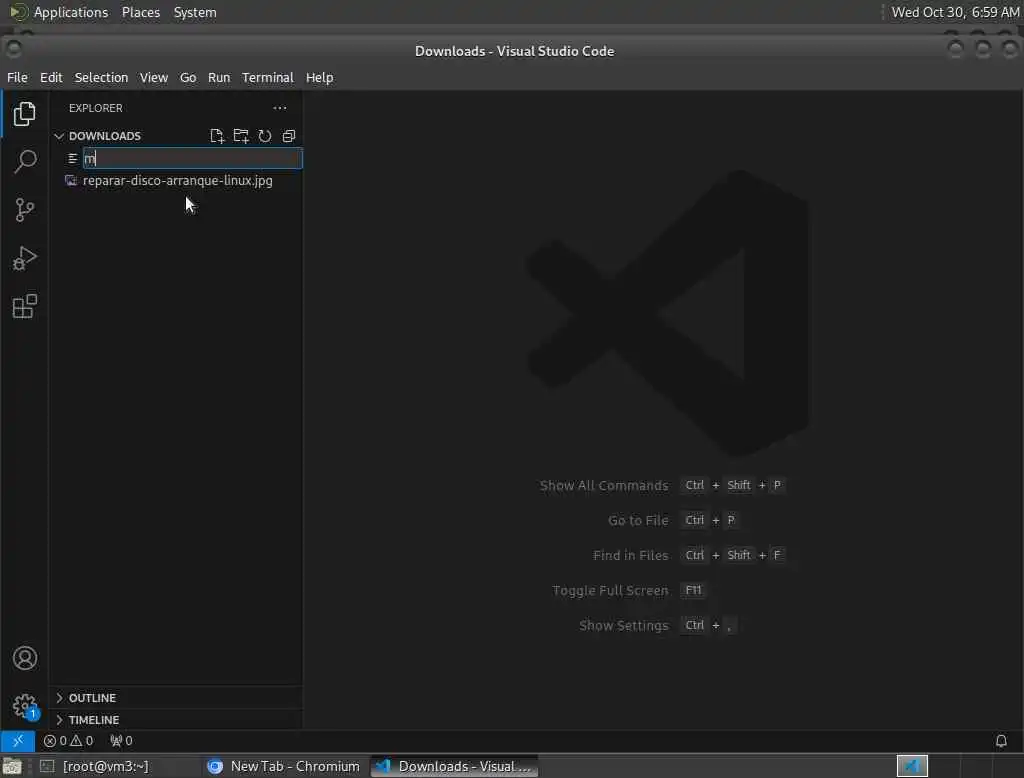This screenshot has height=778, width=1024.
Task: Click the new file name input field
Action: click(193, 158)
